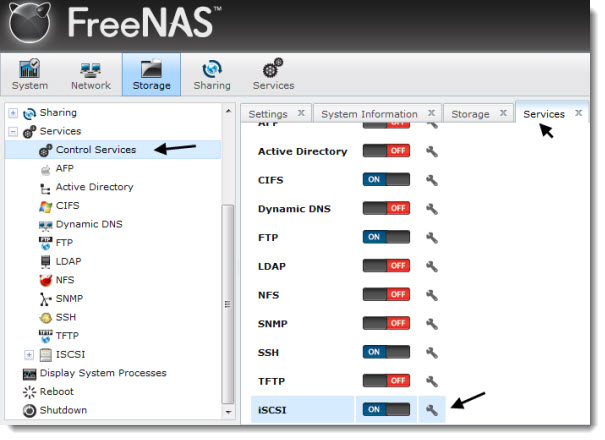The image size is (605, 440).
Task: Select the CIFS Windows flag icon
Action: [x=46, y=206]
